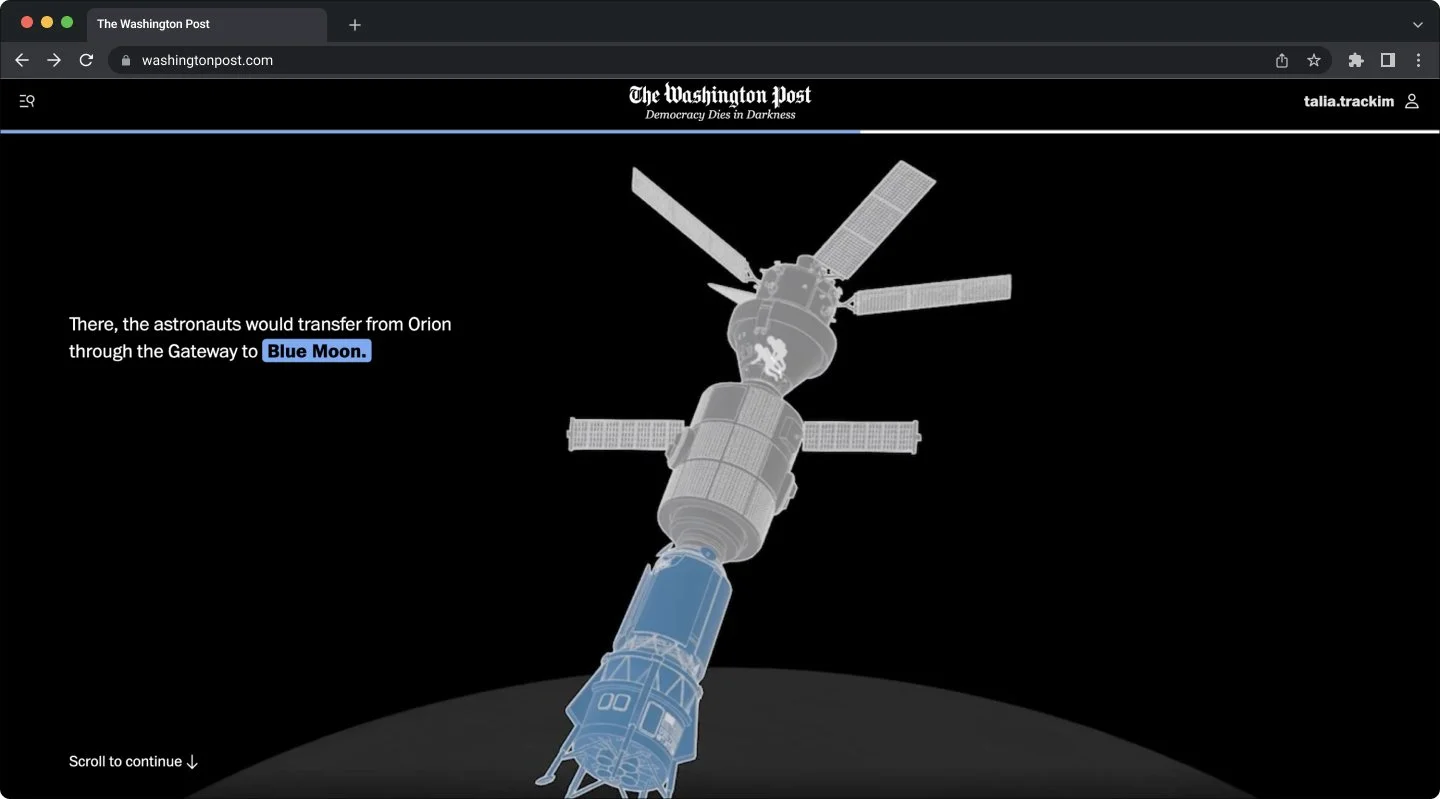Click the down arrow beside Scroll to continue

coord(193,762)
